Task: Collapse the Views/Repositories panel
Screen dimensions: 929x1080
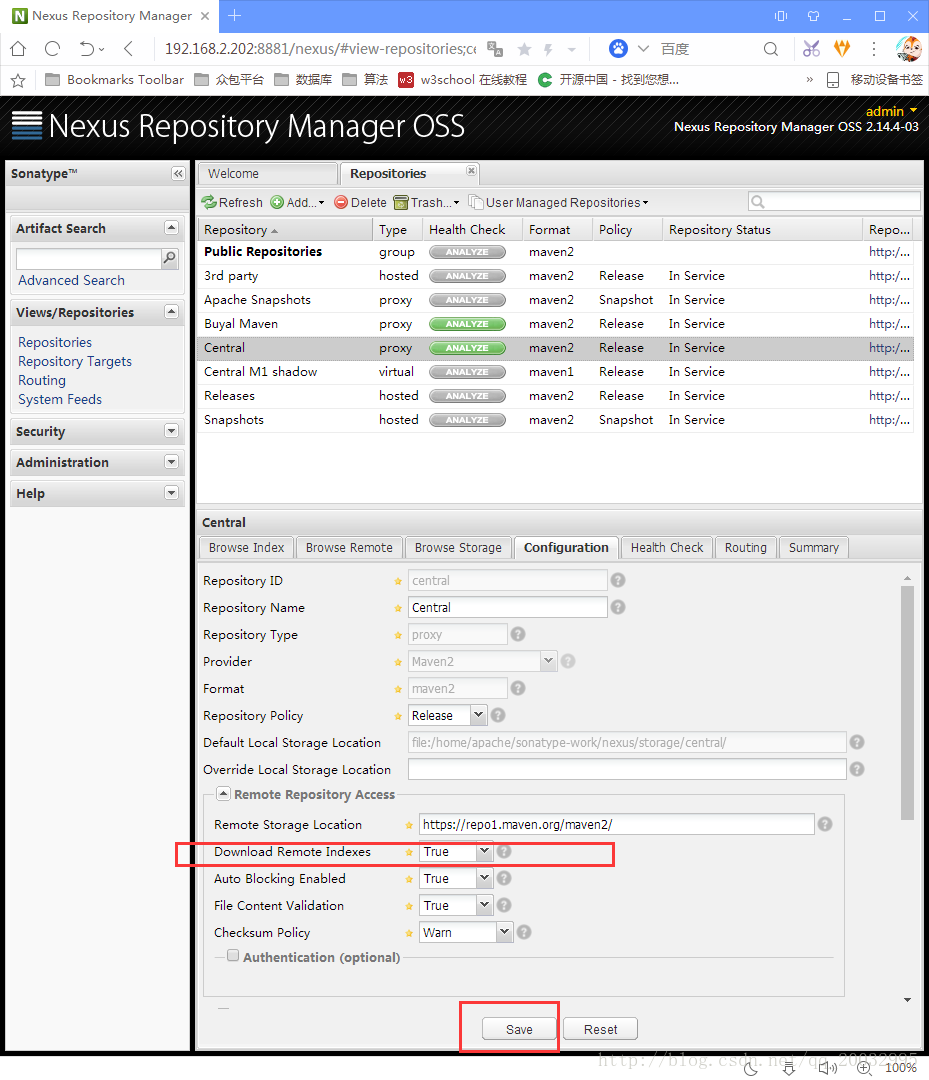Action: click(171, 312)
